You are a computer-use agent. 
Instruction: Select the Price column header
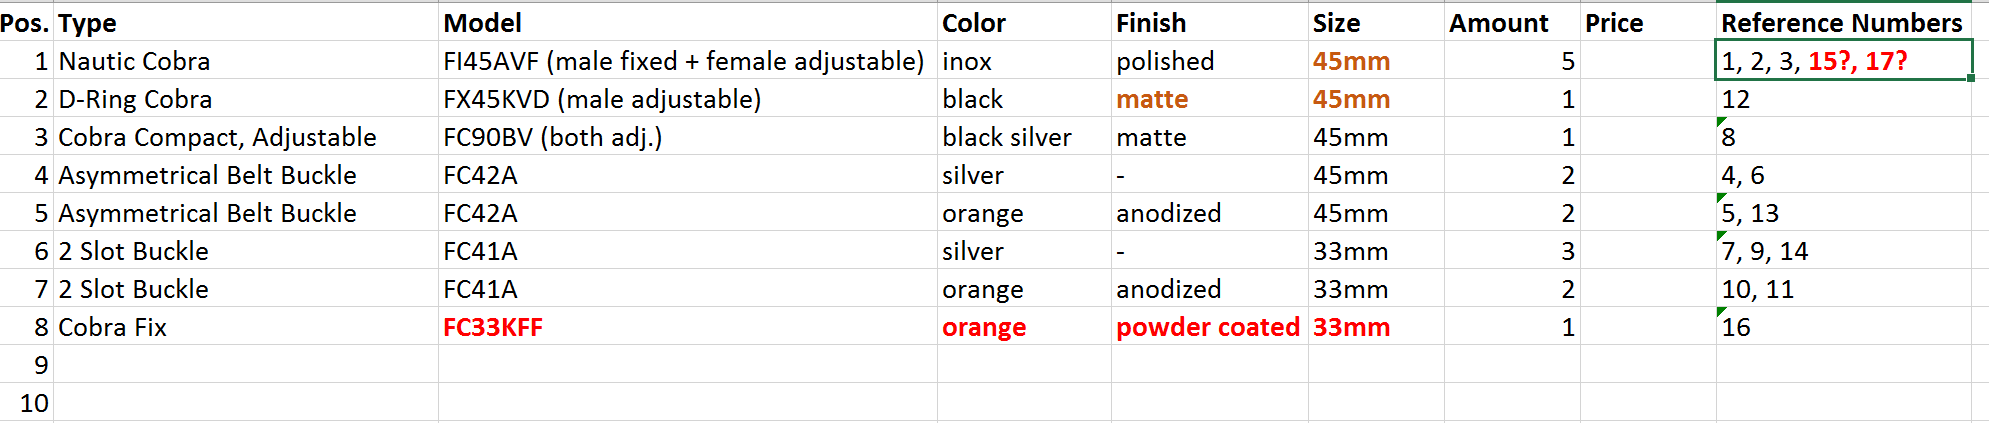[x=1648, y=22]
